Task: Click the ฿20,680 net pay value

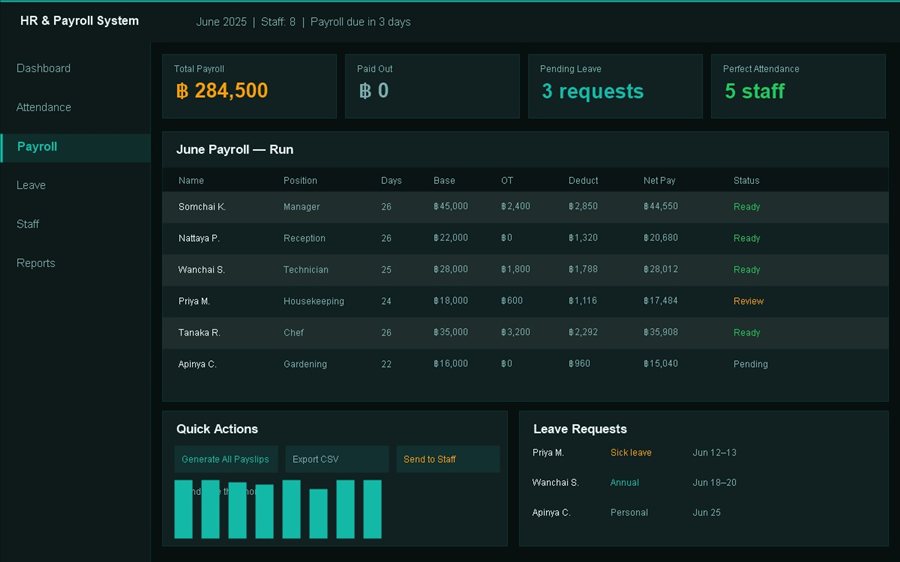Action: [x=661, y=238]
